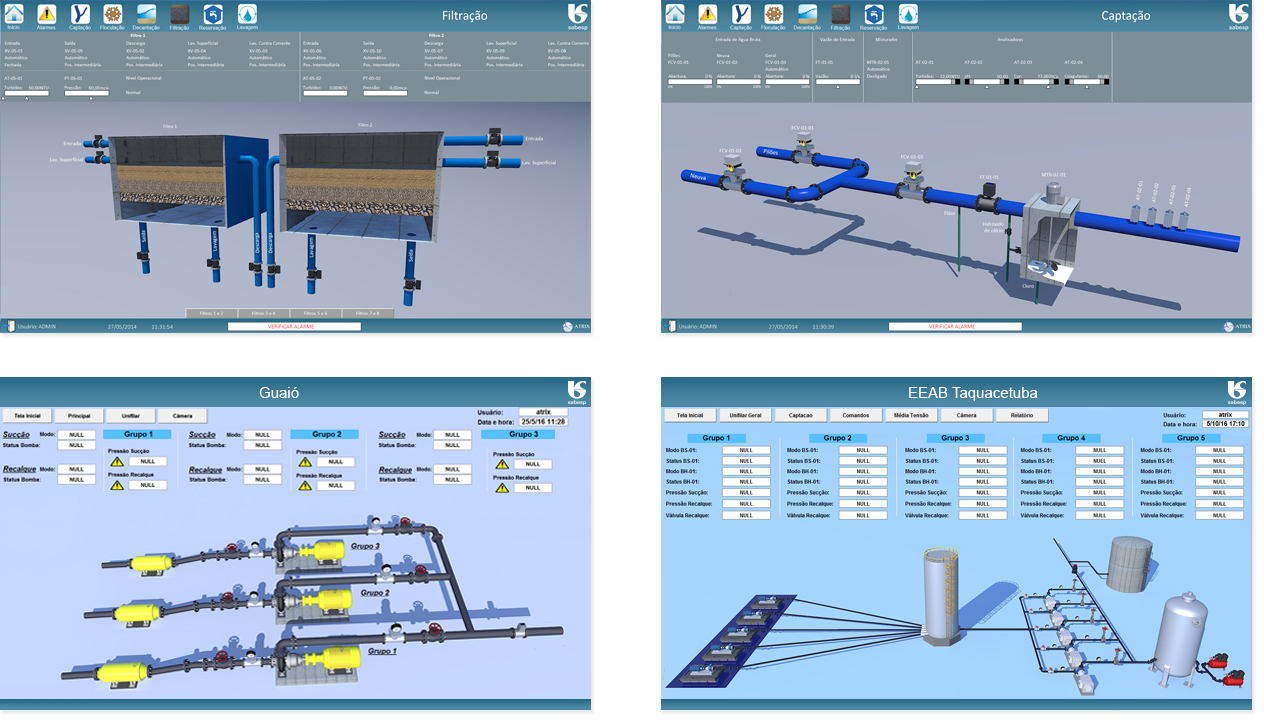Click logout door icon in Captação status bar
Screen dimensions: 1264x720
click(671, 326)
